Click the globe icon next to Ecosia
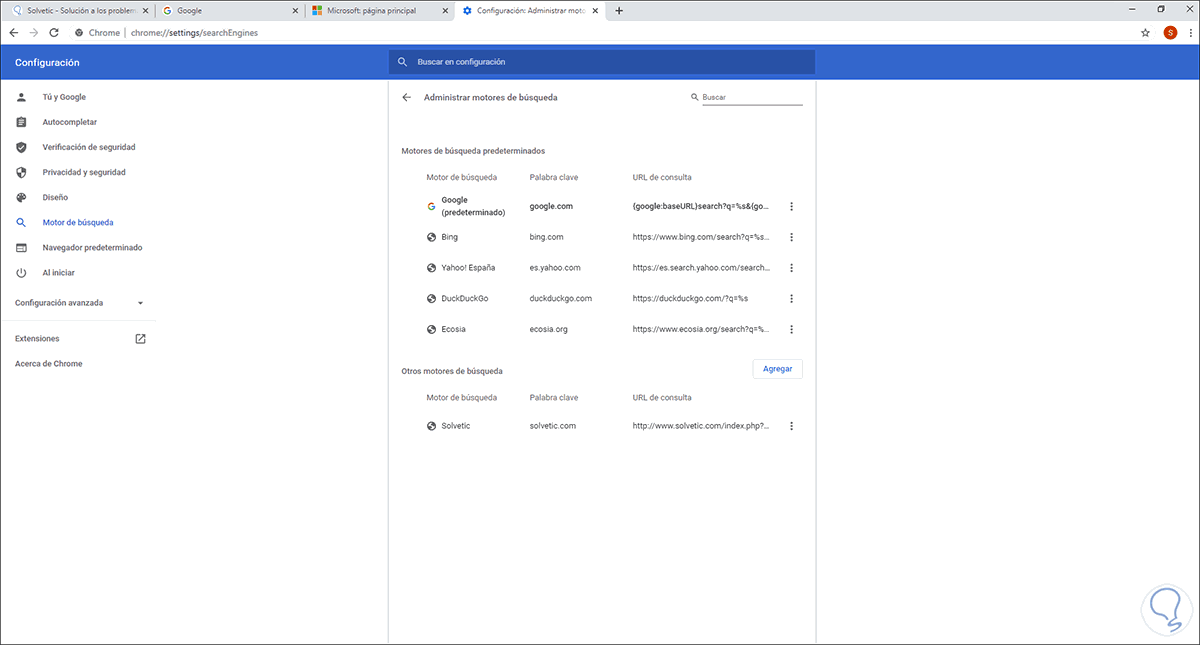The image size is (1200, 645). 432,329
